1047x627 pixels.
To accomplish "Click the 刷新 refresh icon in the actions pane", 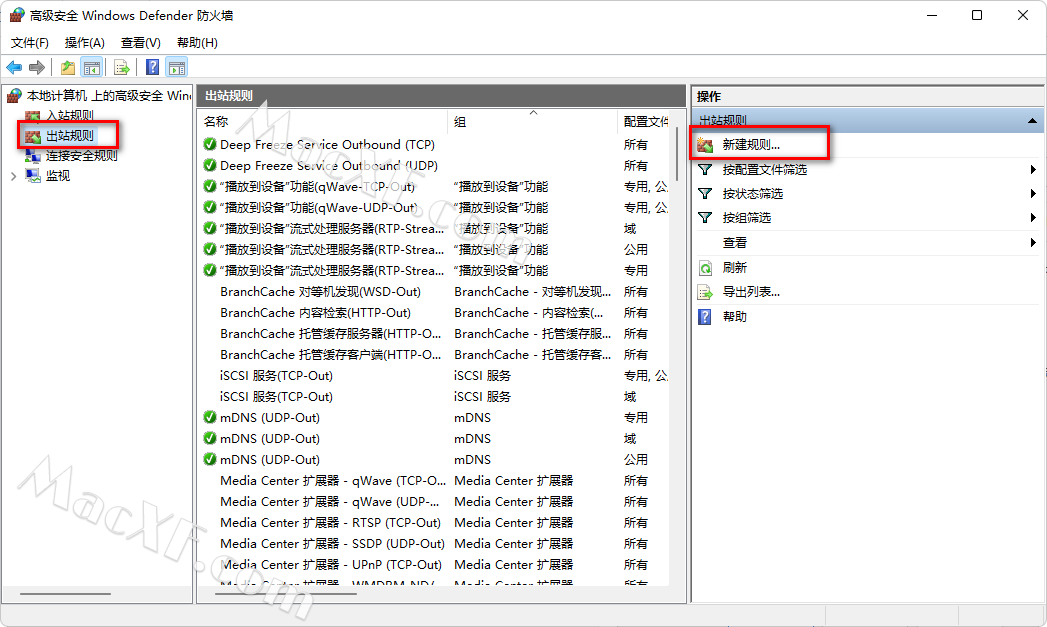I will 705,268.
